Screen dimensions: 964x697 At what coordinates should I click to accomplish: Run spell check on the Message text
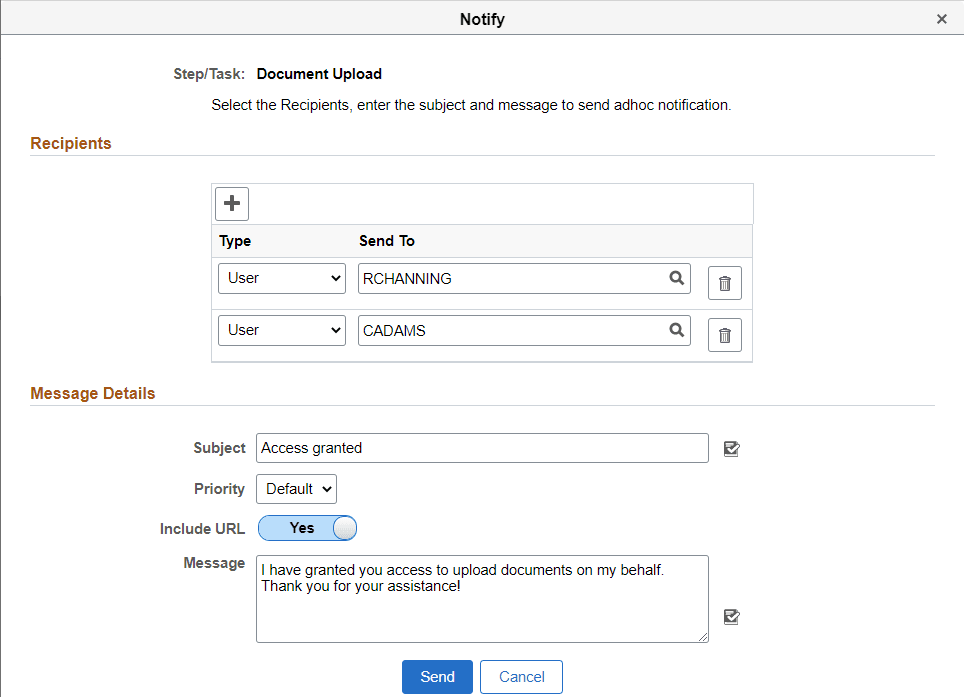point(731,617)
